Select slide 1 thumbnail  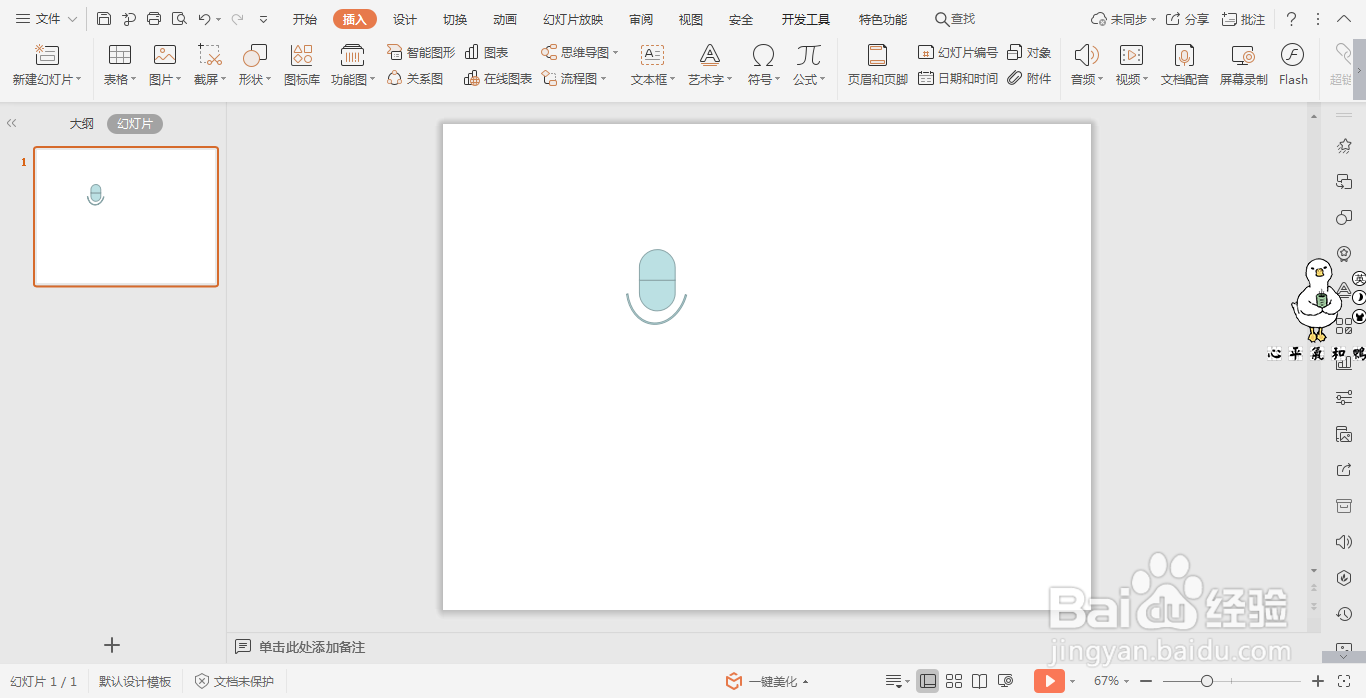point(126,216)
